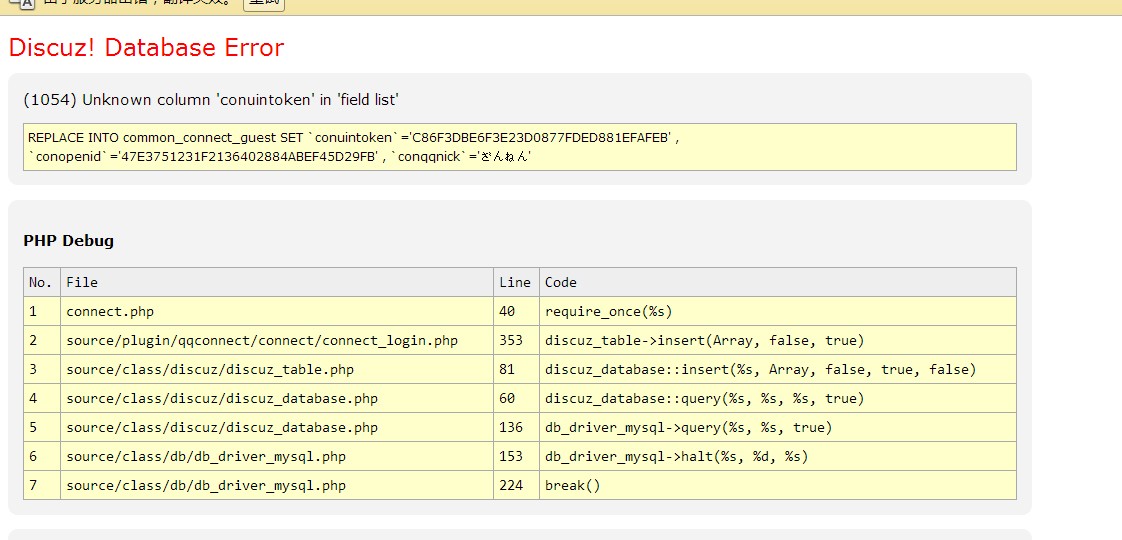This screenshot has width=1122, height=540.
Task: Click the File column header
Action: coord(82,282)
